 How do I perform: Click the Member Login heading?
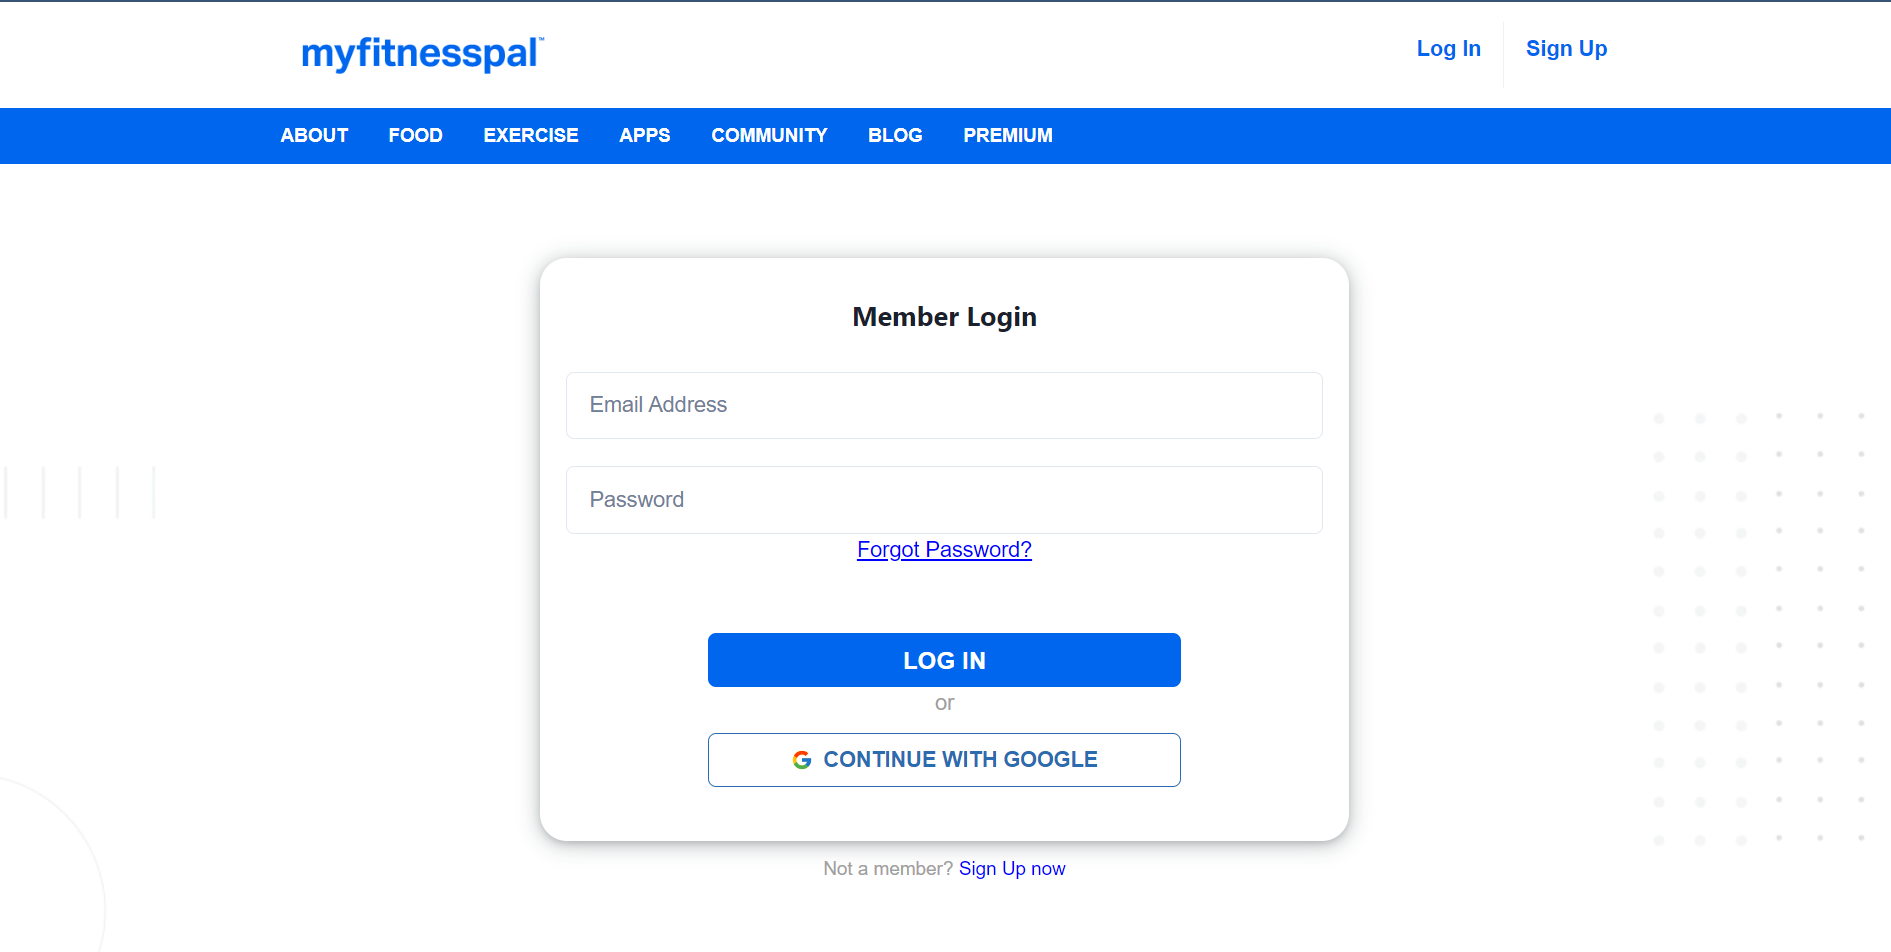944,317
